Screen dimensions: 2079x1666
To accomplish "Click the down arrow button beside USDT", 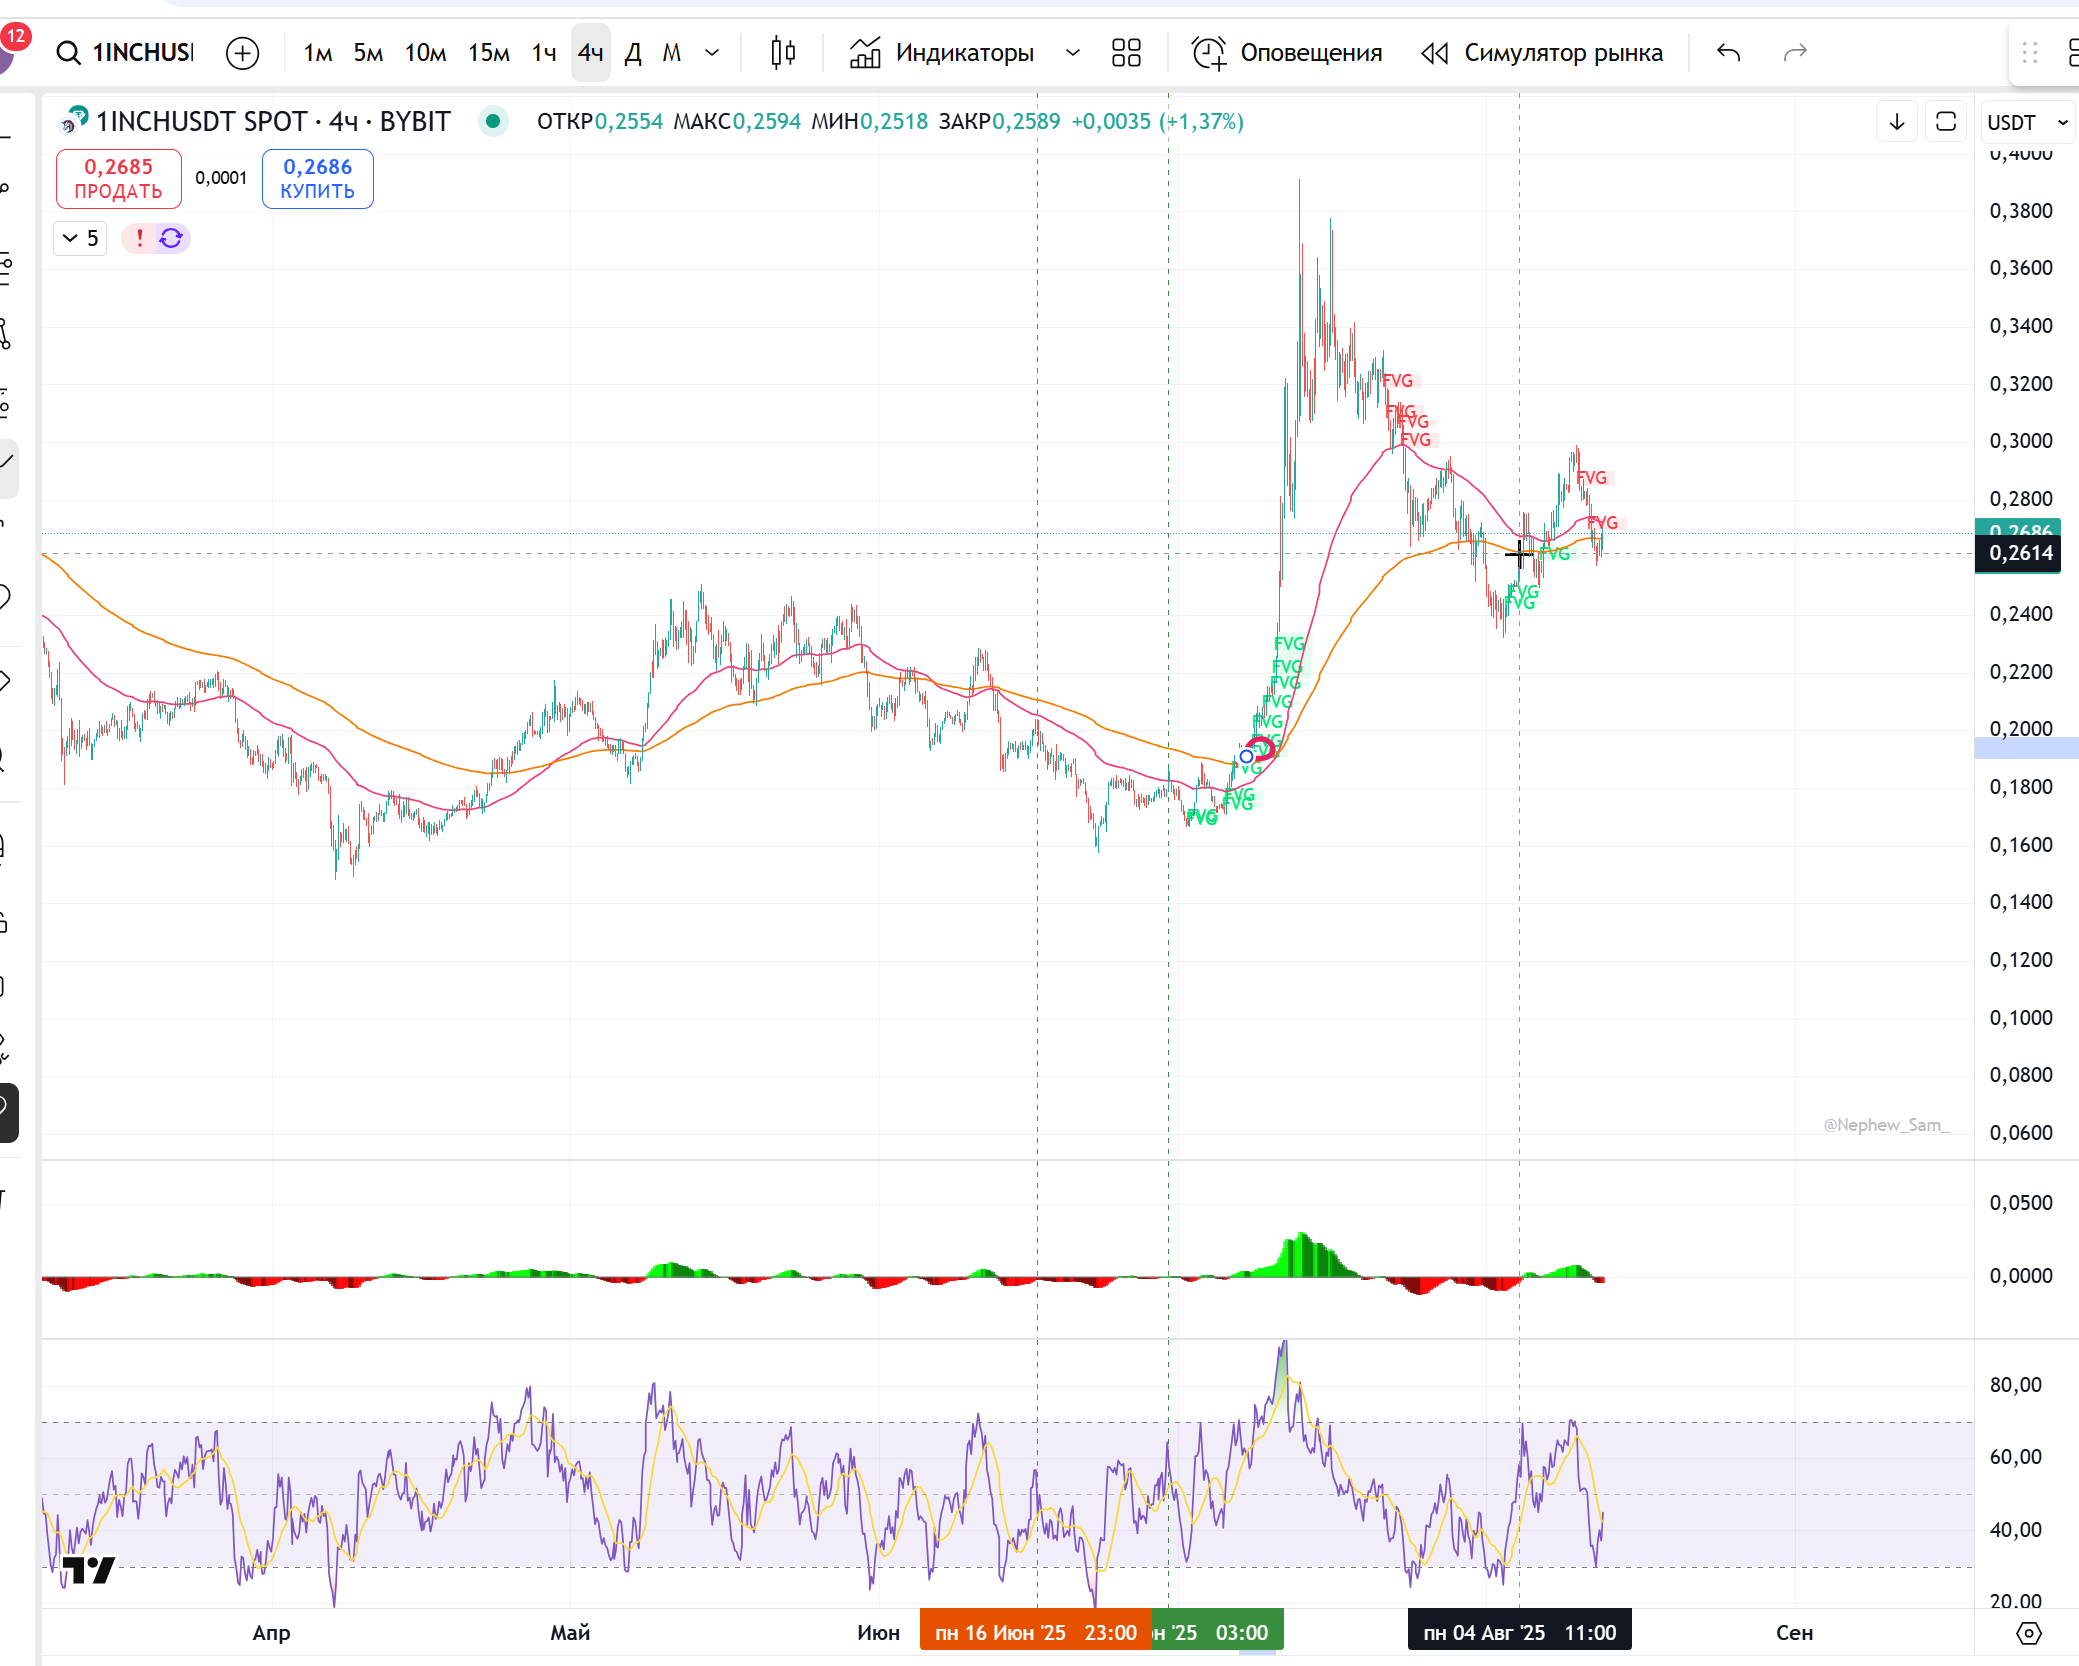I will [x=1897, y=122].
